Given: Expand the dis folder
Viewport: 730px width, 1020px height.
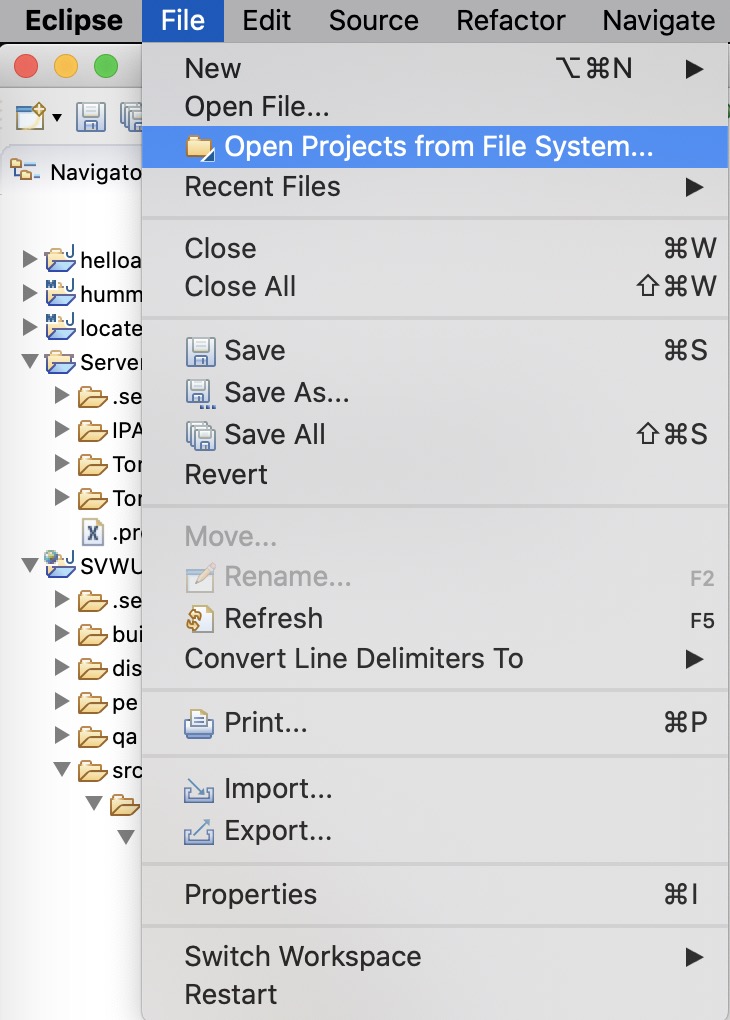Looking at the screenshot, I should [x=62, y=667].
